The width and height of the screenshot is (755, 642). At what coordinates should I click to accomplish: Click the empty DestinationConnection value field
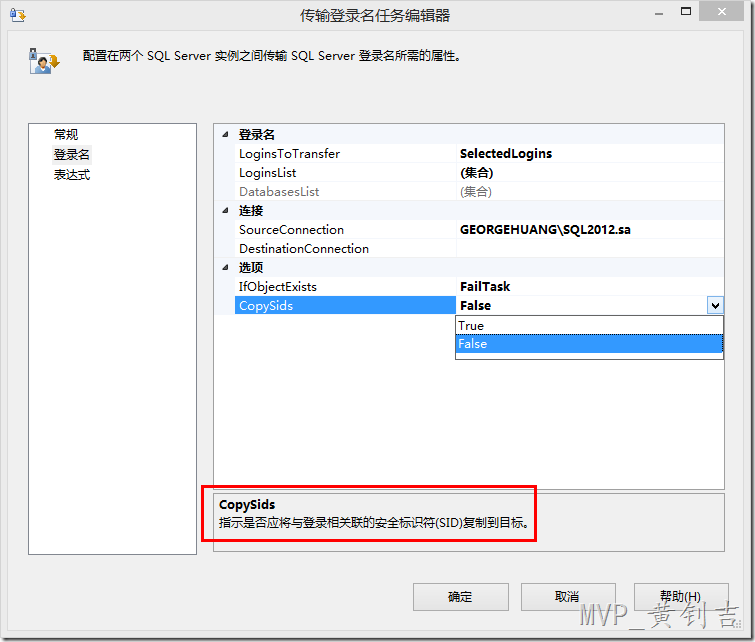tap(590, 249)
